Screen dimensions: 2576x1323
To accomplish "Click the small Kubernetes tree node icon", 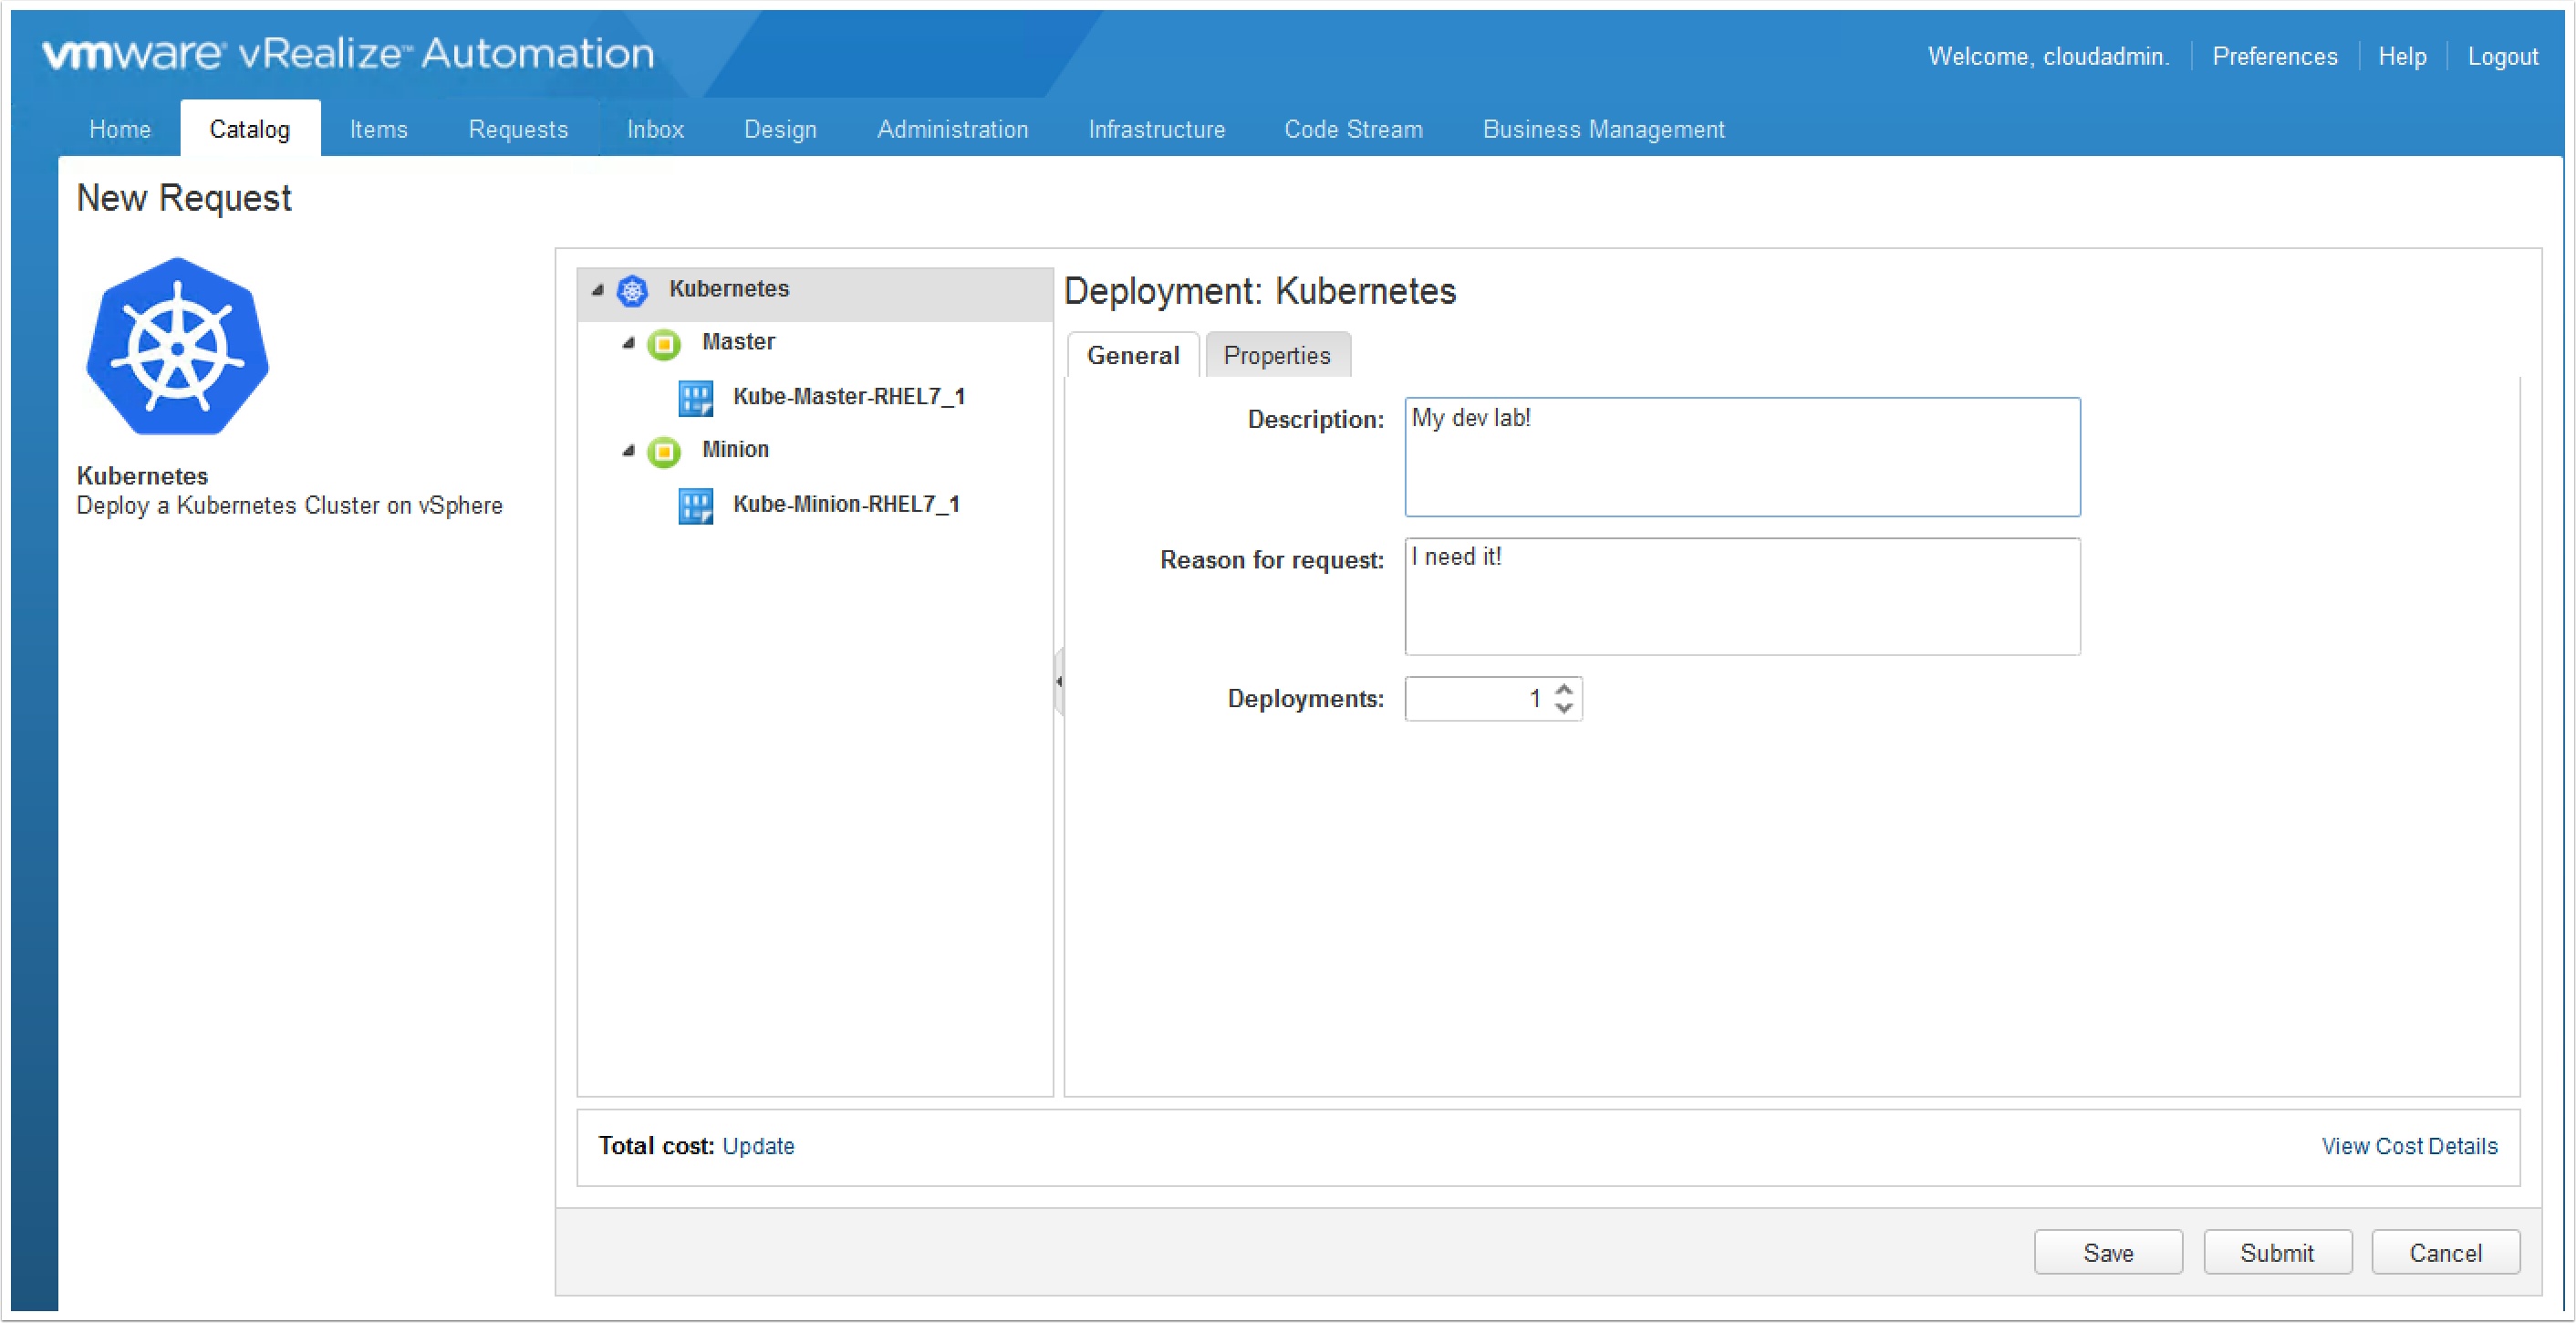I will point(632,291).
